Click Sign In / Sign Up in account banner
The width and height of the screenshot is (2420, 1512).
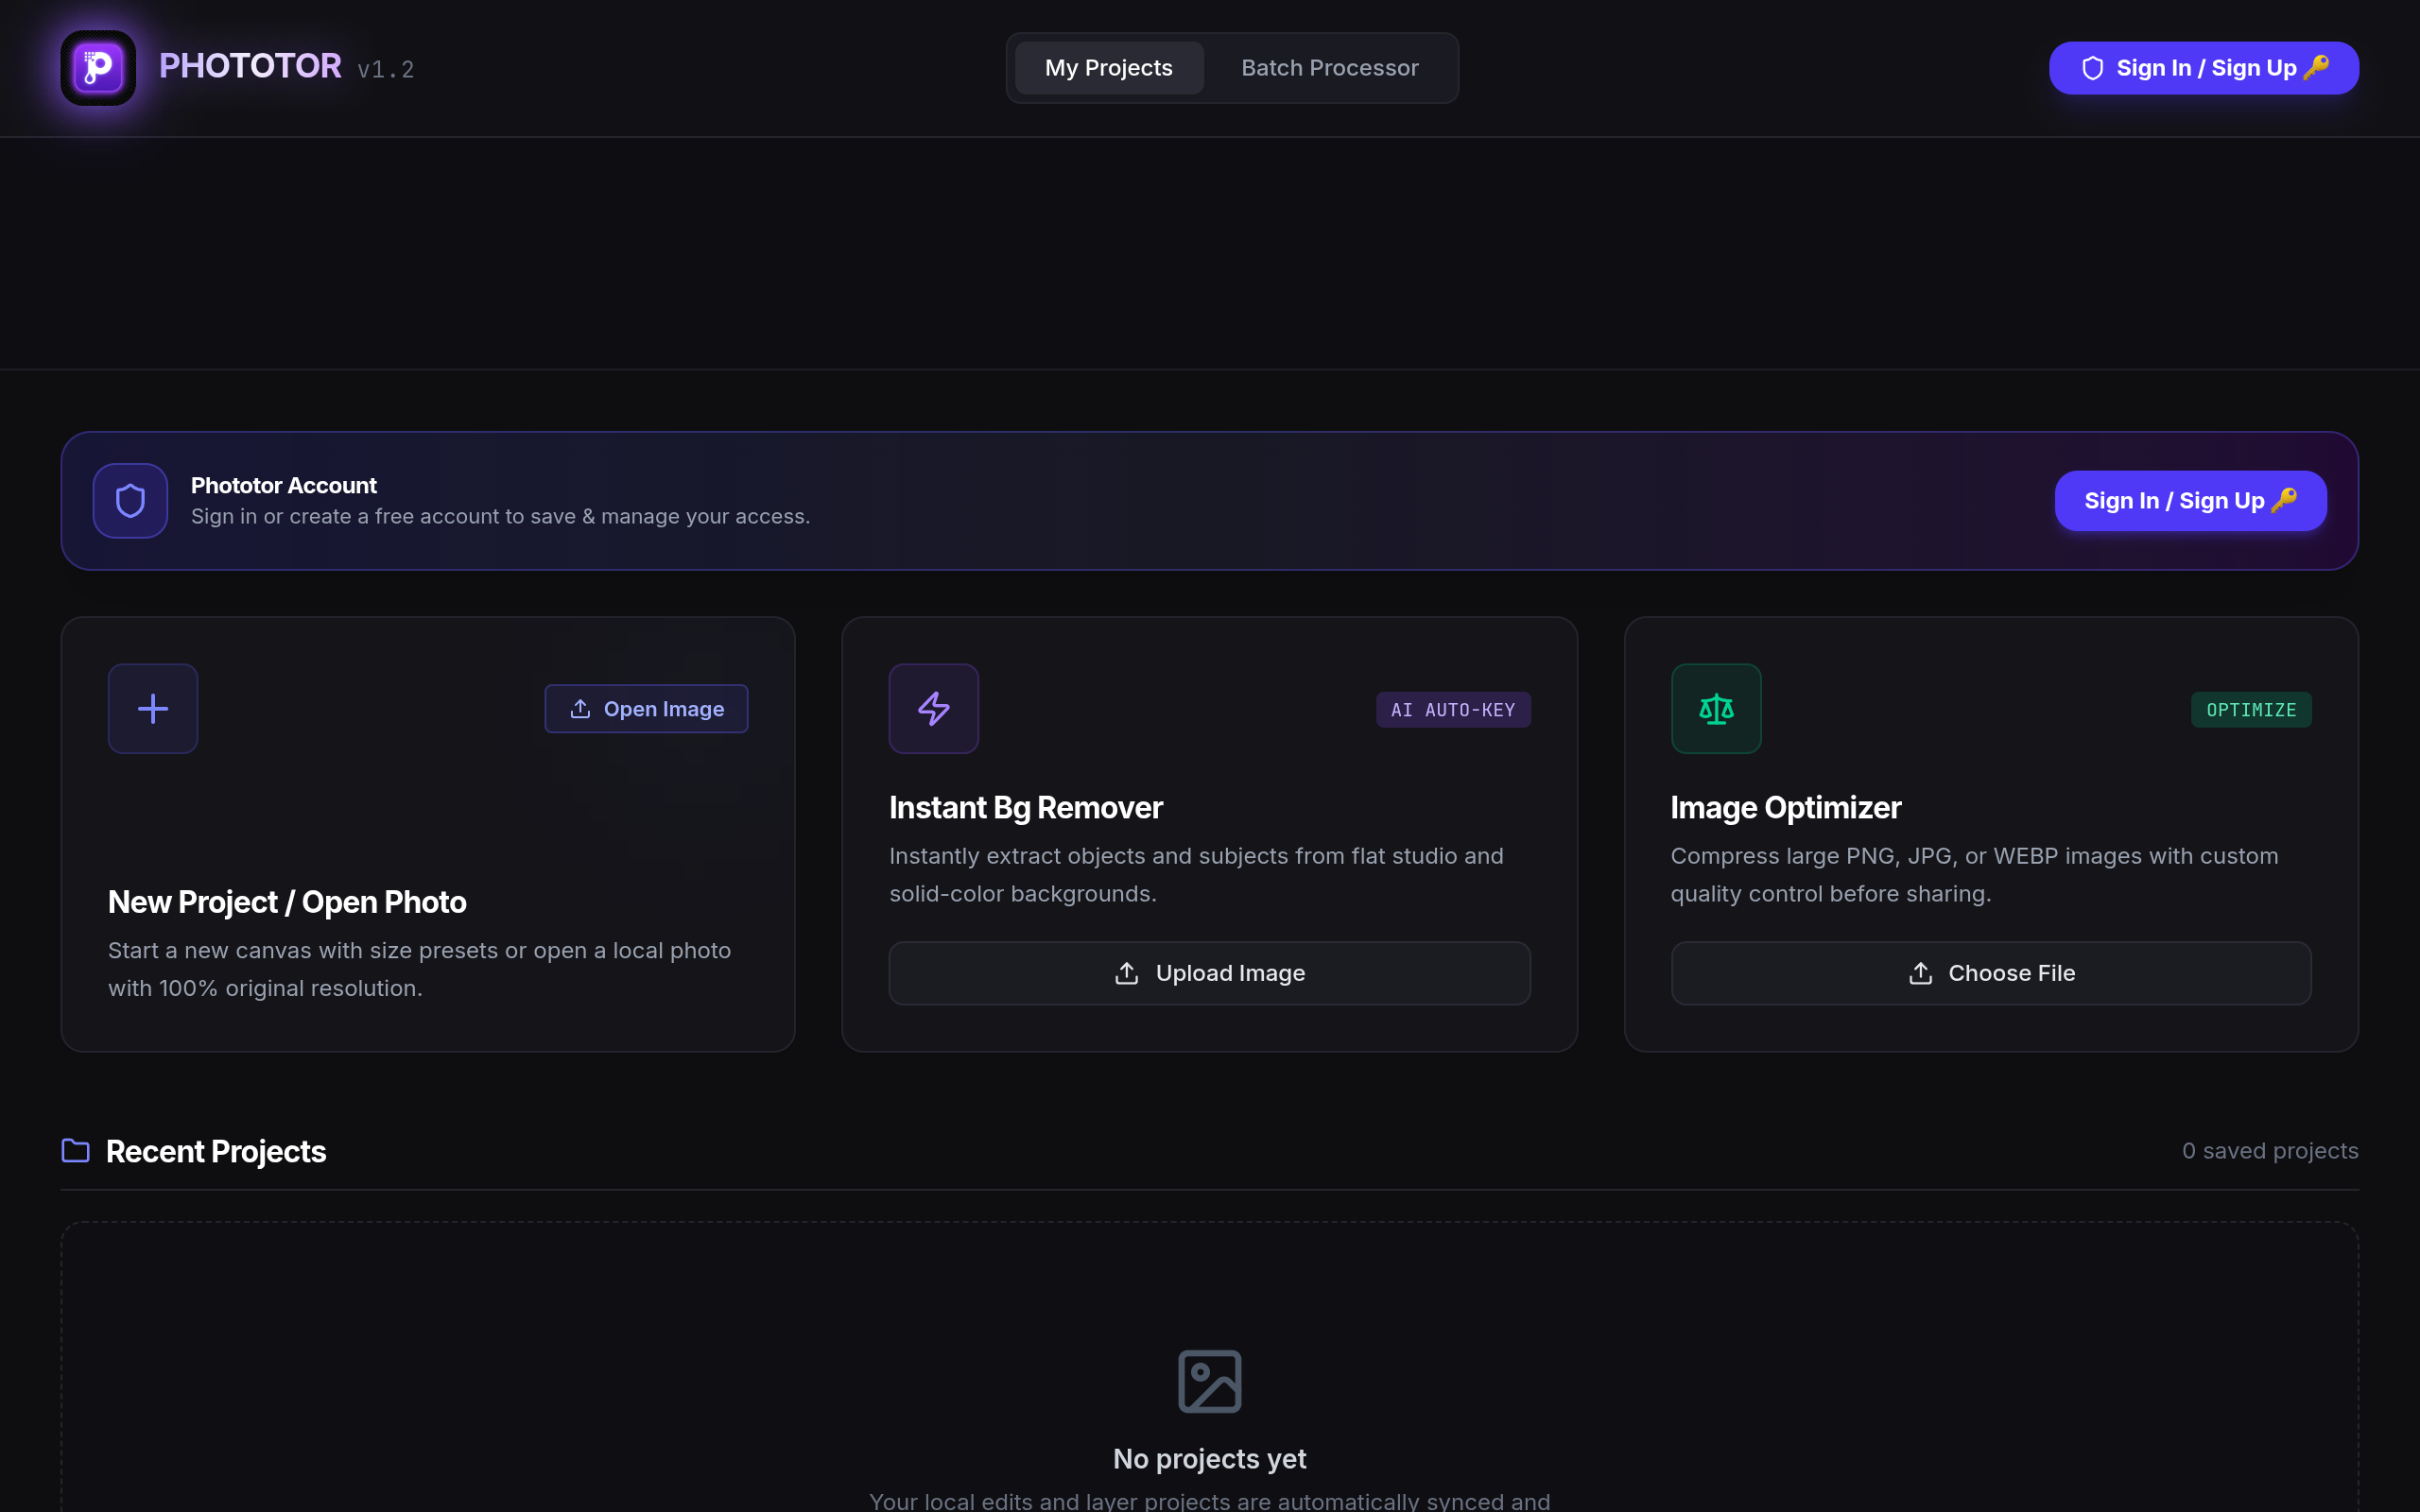pyautogui.click(x=2190, y=501)
